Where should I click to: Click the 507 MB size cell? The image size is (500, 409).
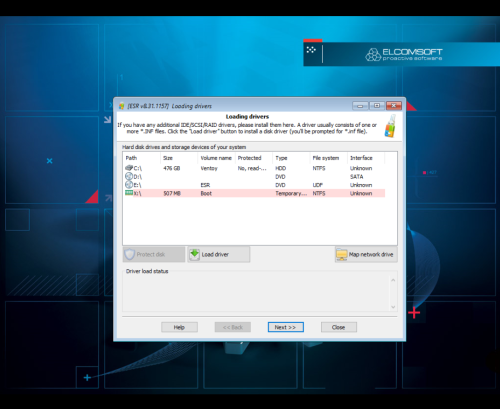pos(172,193)
